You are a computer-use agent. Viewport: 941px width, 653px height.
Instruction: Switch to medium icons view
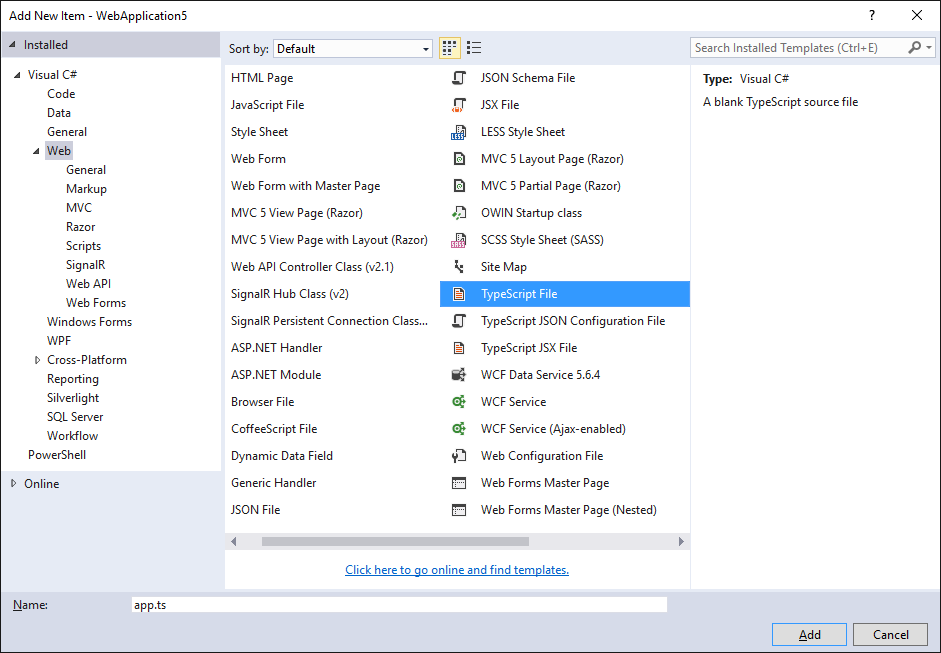[x=450, y=48]
